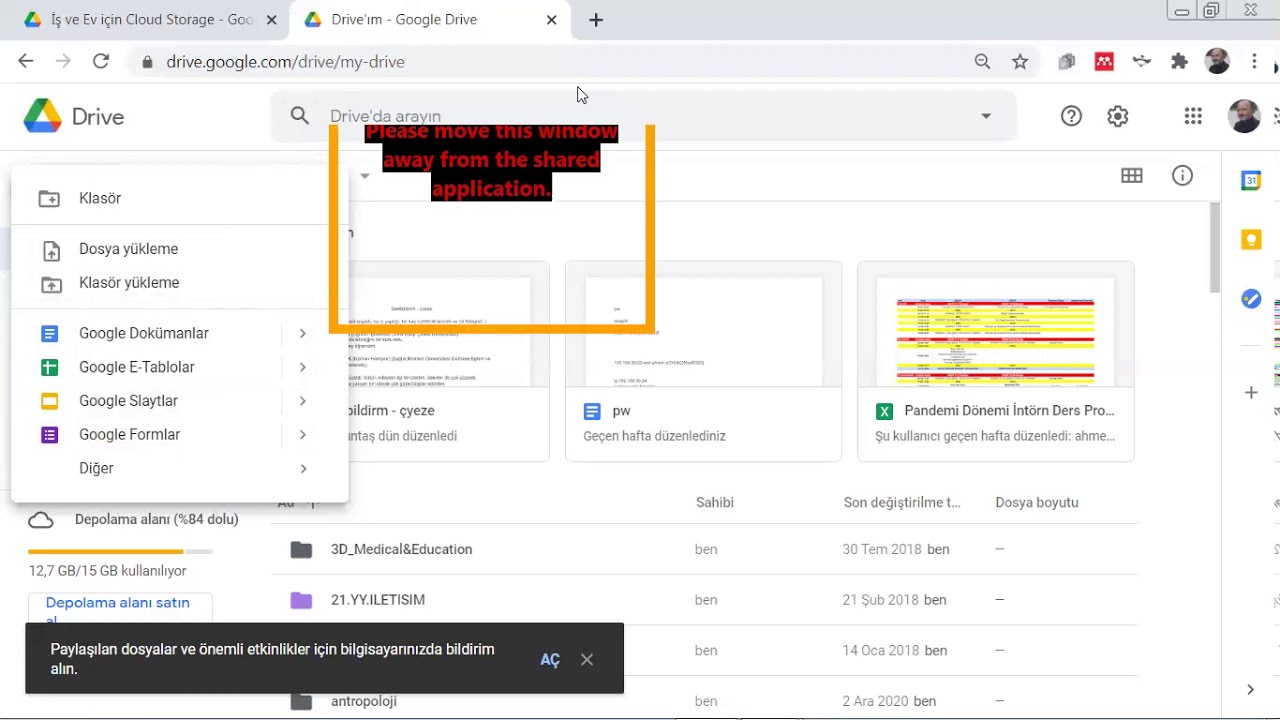Choose Klasör from the new menu
The width and height of the screenshot is (1280, 720).
[x=180, y=198]
